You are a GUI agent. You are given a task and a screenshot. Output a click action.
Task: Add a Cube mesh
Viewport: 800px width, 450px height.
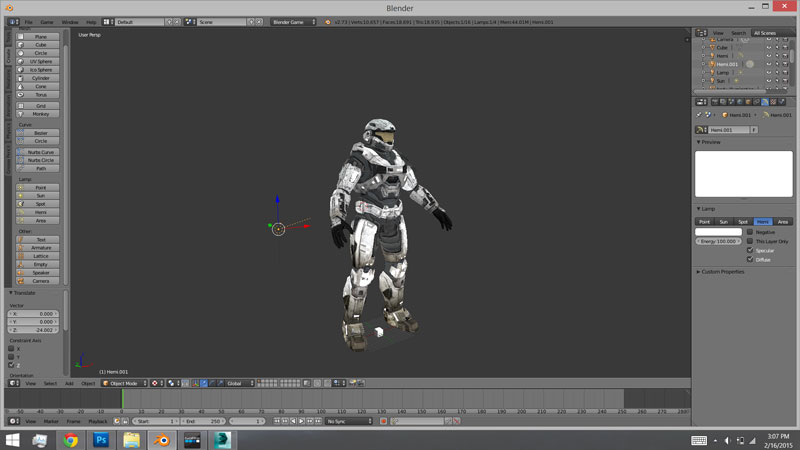[38, 45]
